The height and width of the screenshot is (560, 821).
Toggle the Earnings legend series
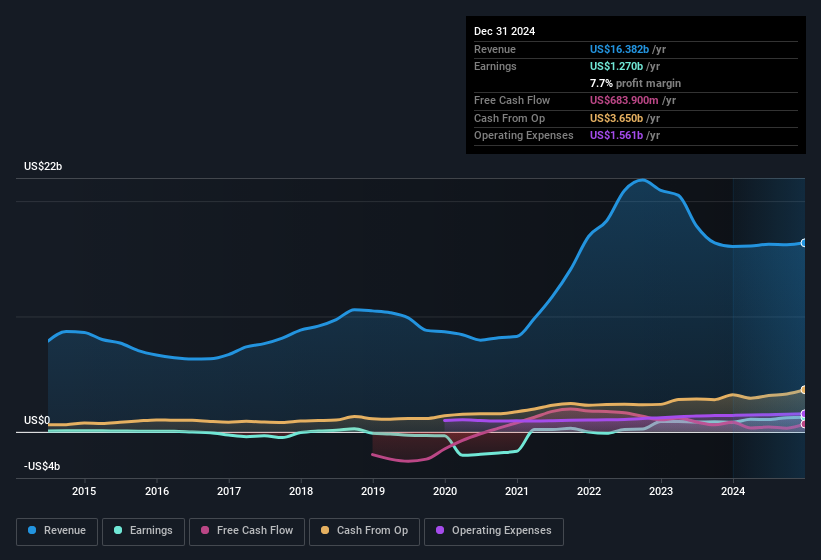(x=143, y=531)
